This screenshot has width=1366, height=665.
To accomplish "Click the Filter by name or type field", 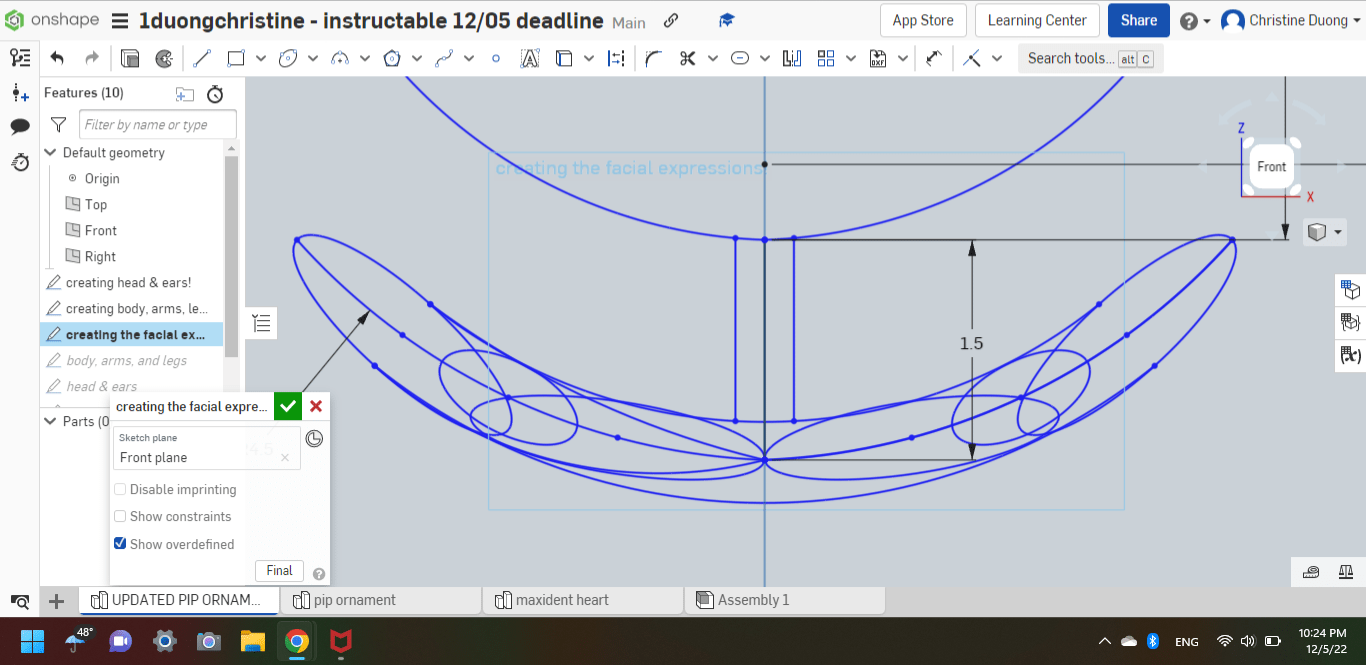I will point(158,125).
